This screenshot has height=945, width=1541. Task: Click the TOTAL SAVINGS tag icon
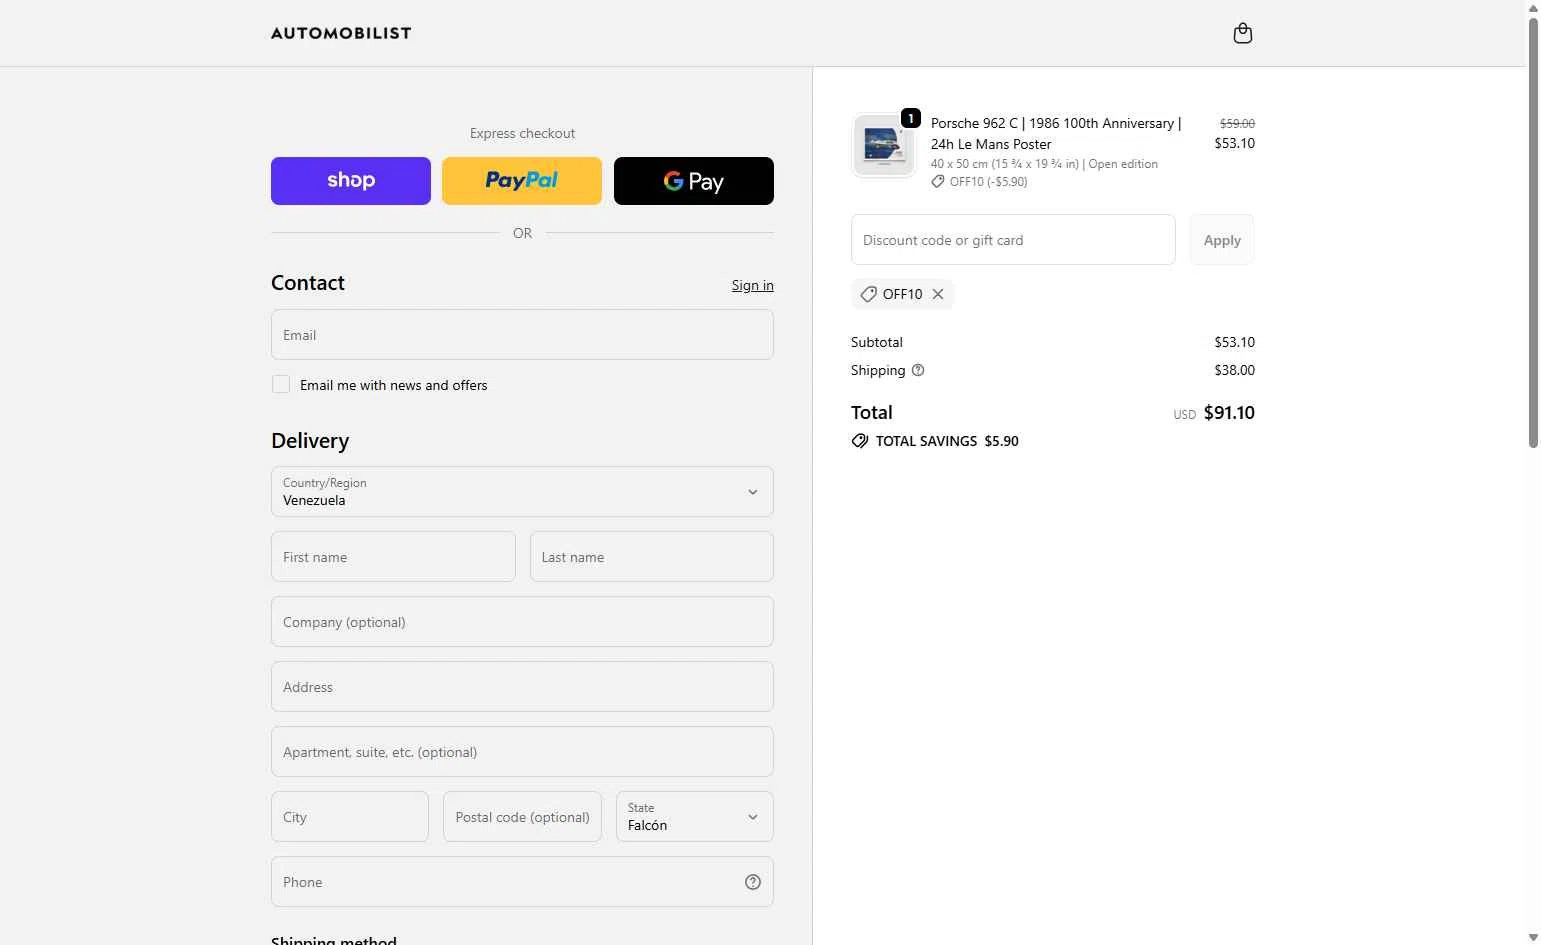pos(860,441)
